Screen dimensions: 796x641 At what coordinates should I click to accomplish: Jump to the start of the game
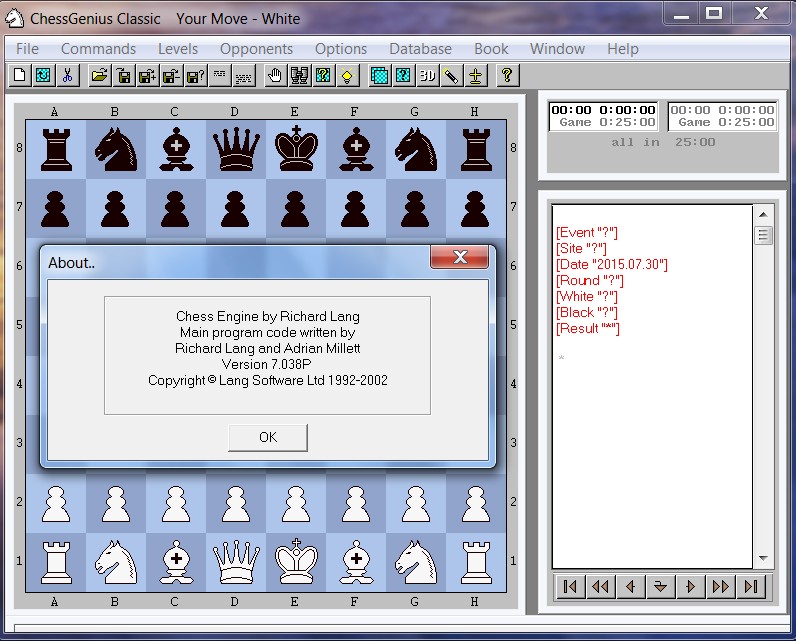pos(570,587)
